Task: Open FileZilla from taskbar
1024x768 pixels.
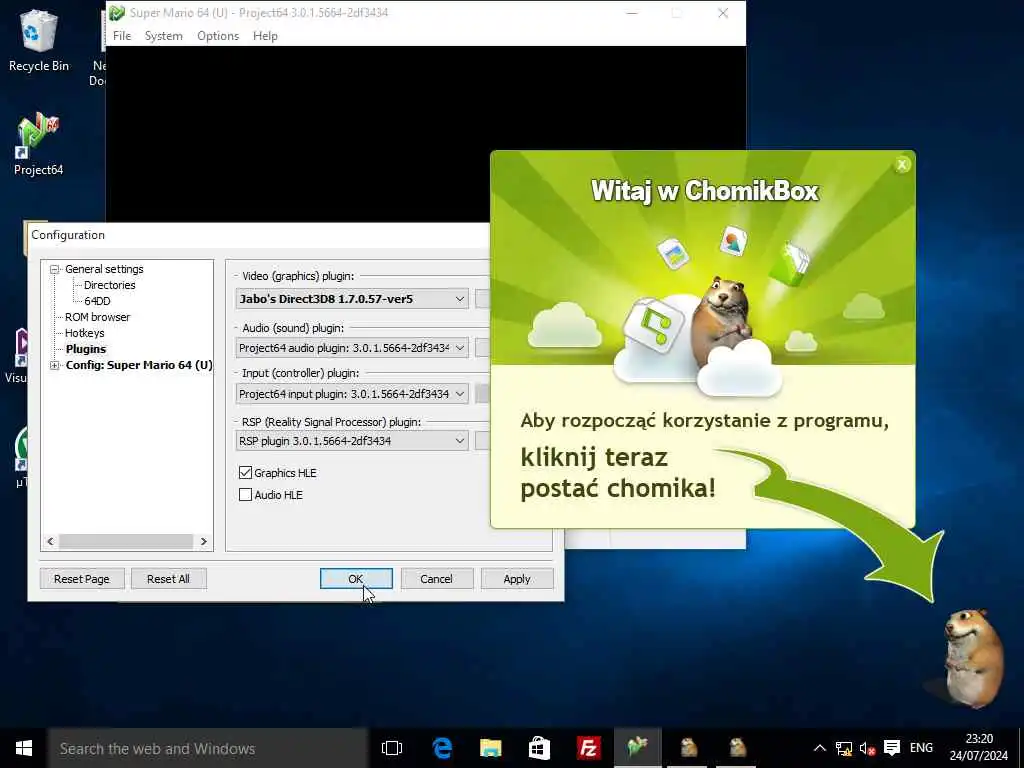Action: (x=588, y=748)
